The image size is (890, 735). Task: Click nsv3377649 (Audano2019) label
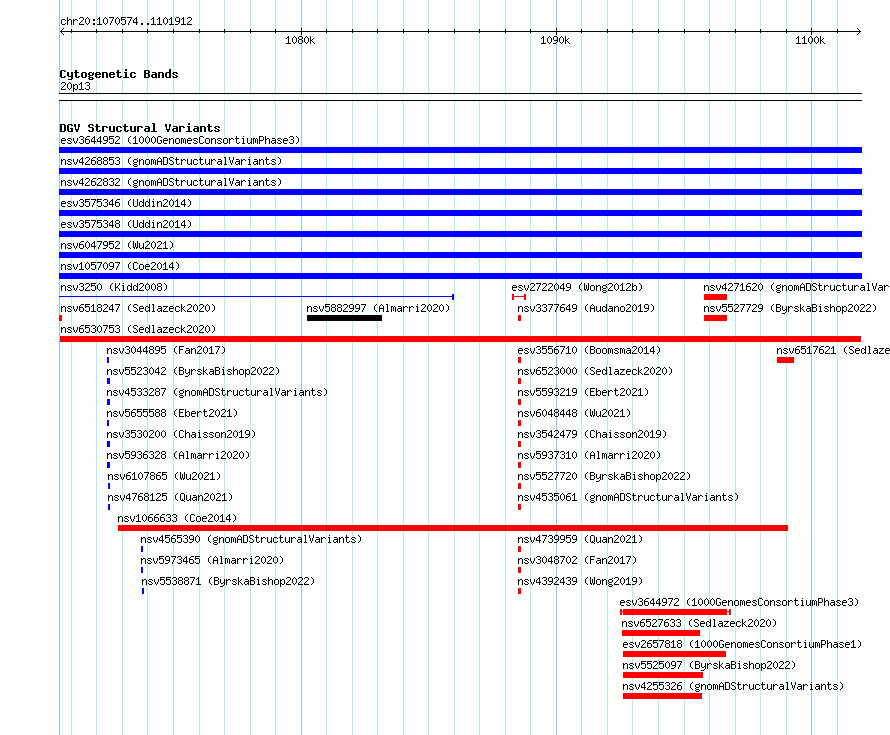click(586, 308)
